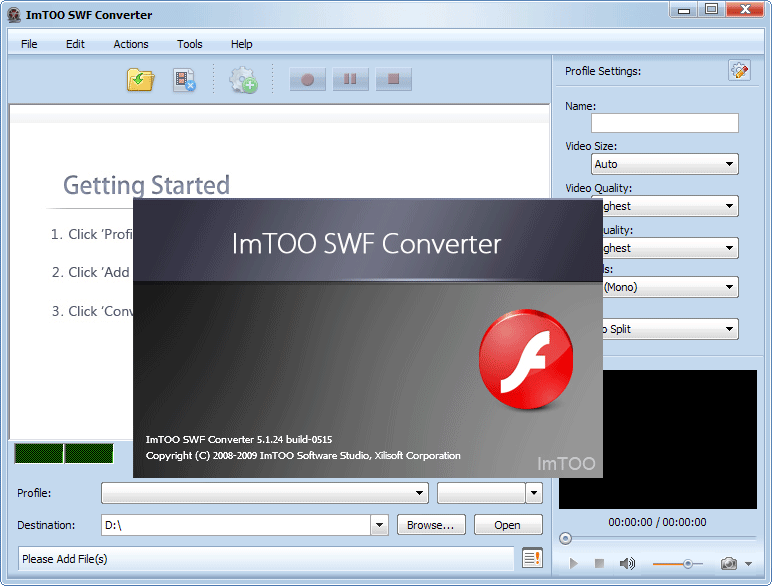Stop the preview playback
772x586 pixels.
pyautogui.click(x=599, y=563)
